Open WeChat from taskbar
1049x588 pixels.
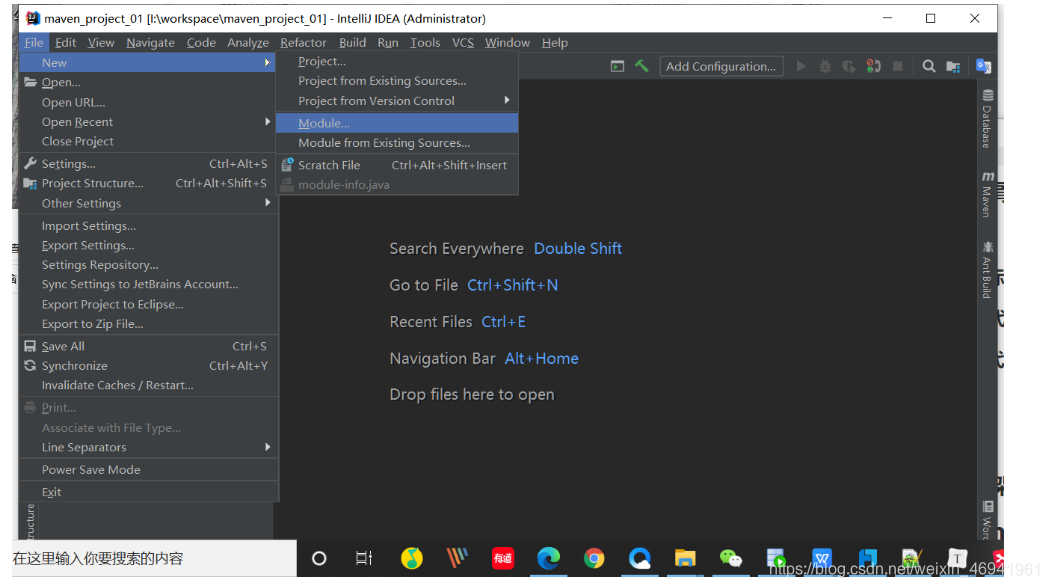(731, 558)
